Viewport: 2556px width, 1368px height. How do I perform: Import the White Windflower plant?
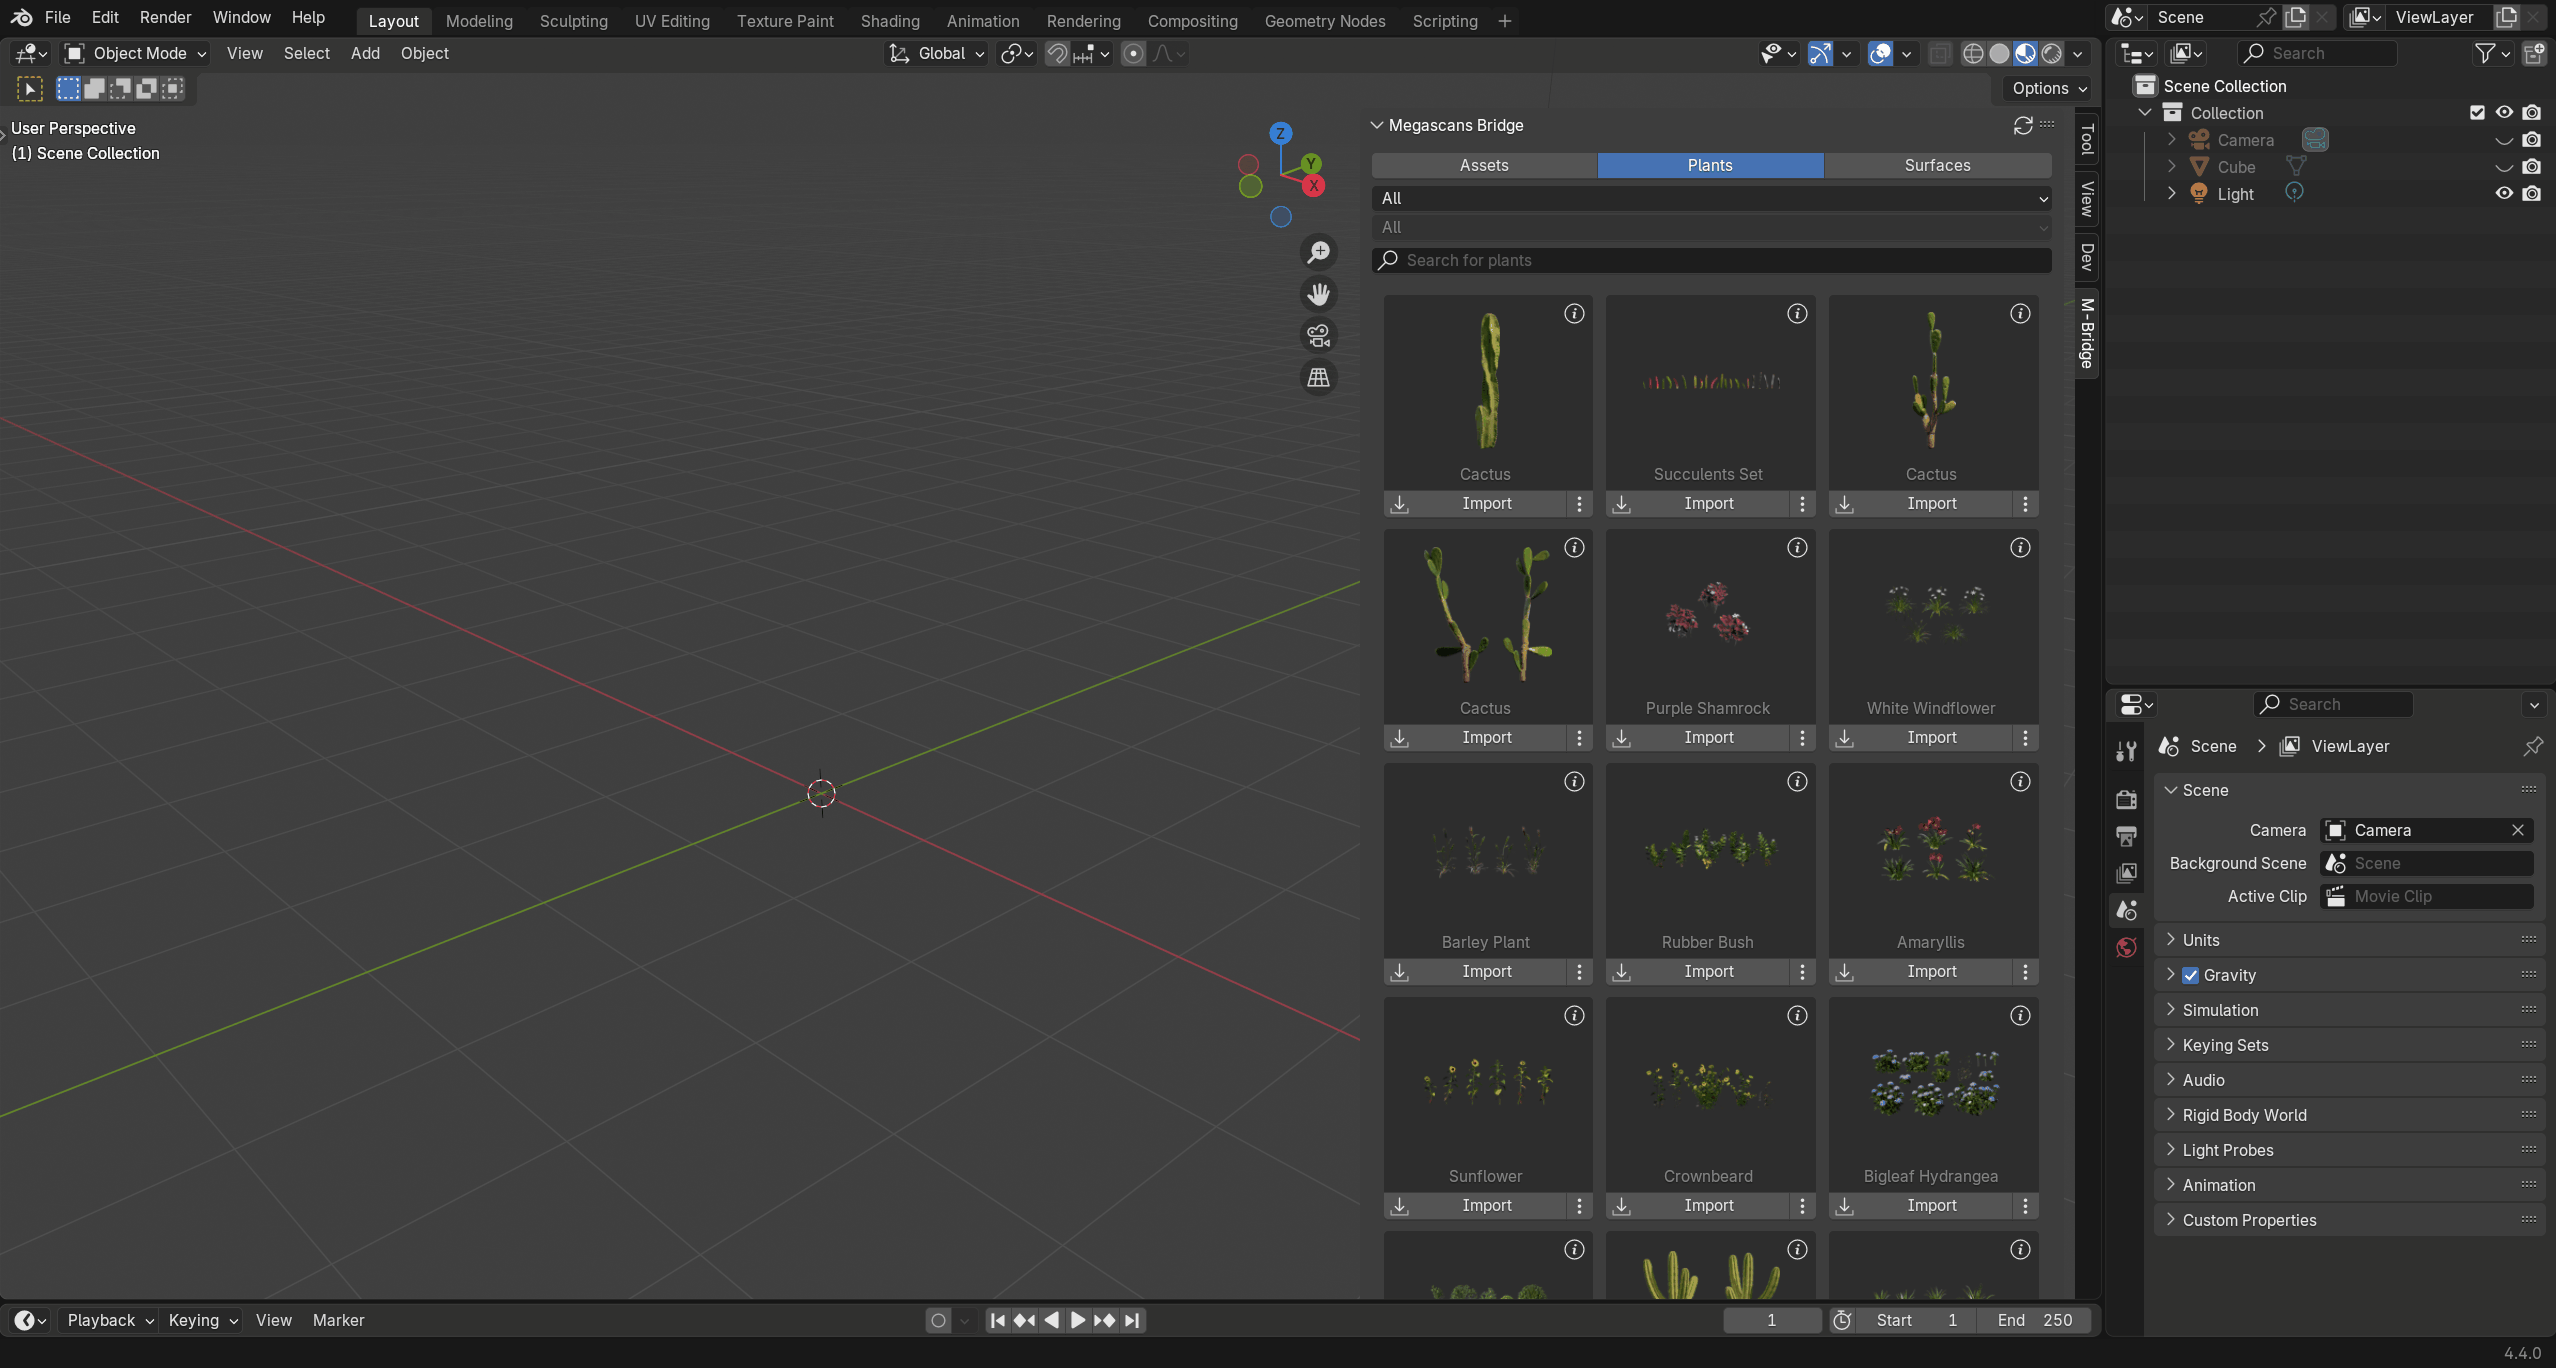point(1931,738)
